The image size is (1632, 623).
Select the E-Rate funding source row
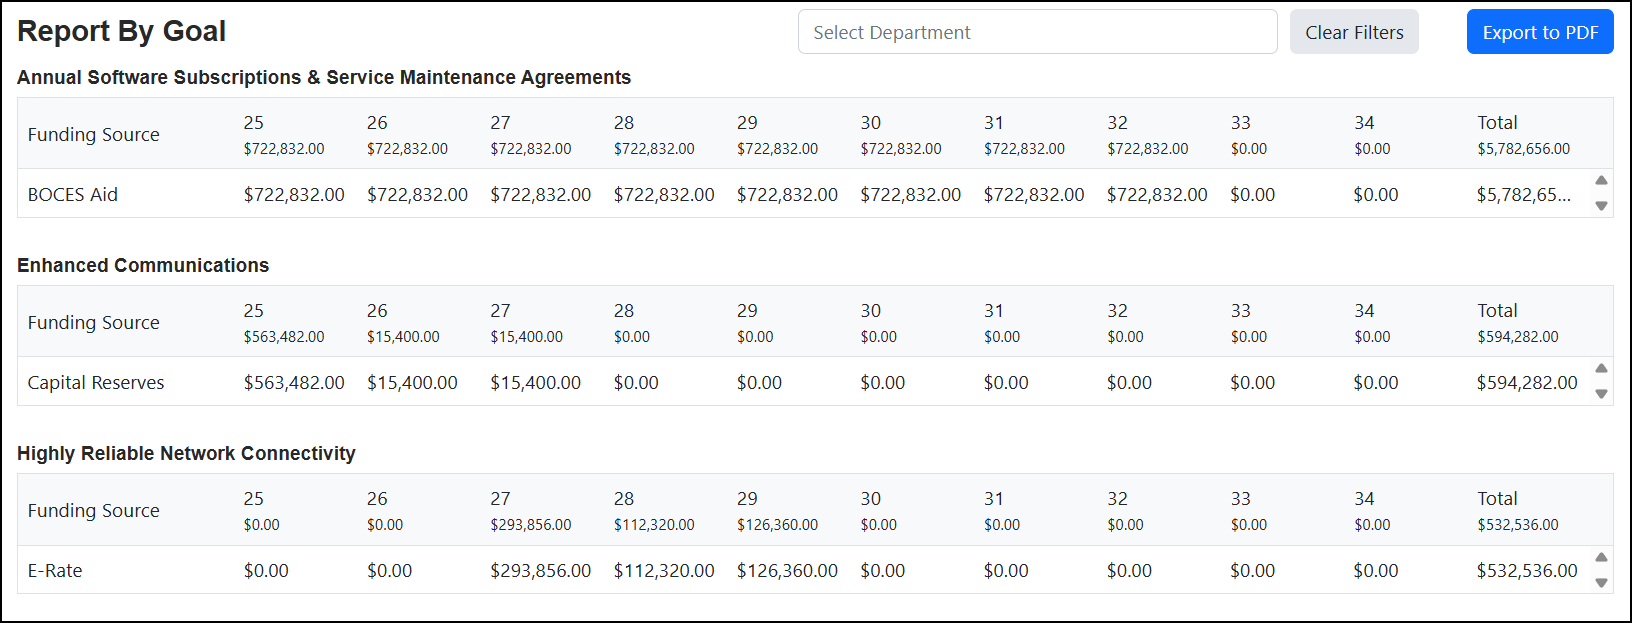(805, 570)
